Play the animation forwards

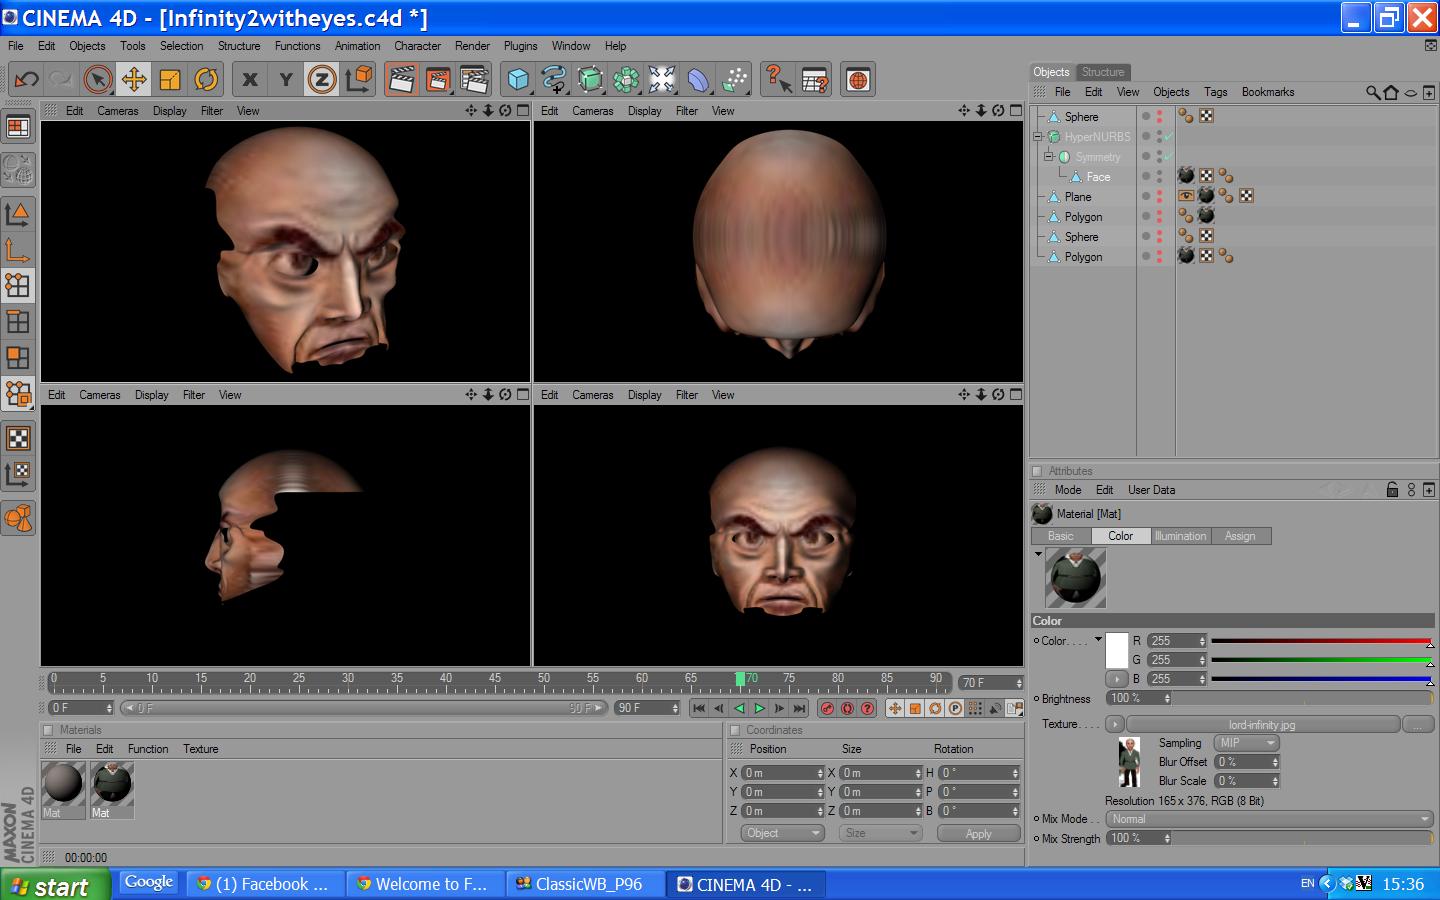click(759, 708)
